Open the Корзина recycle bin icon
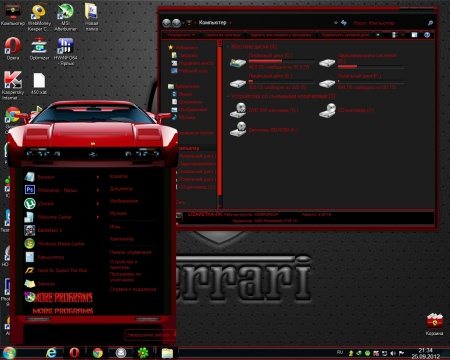450x360 pixels. 434,324
